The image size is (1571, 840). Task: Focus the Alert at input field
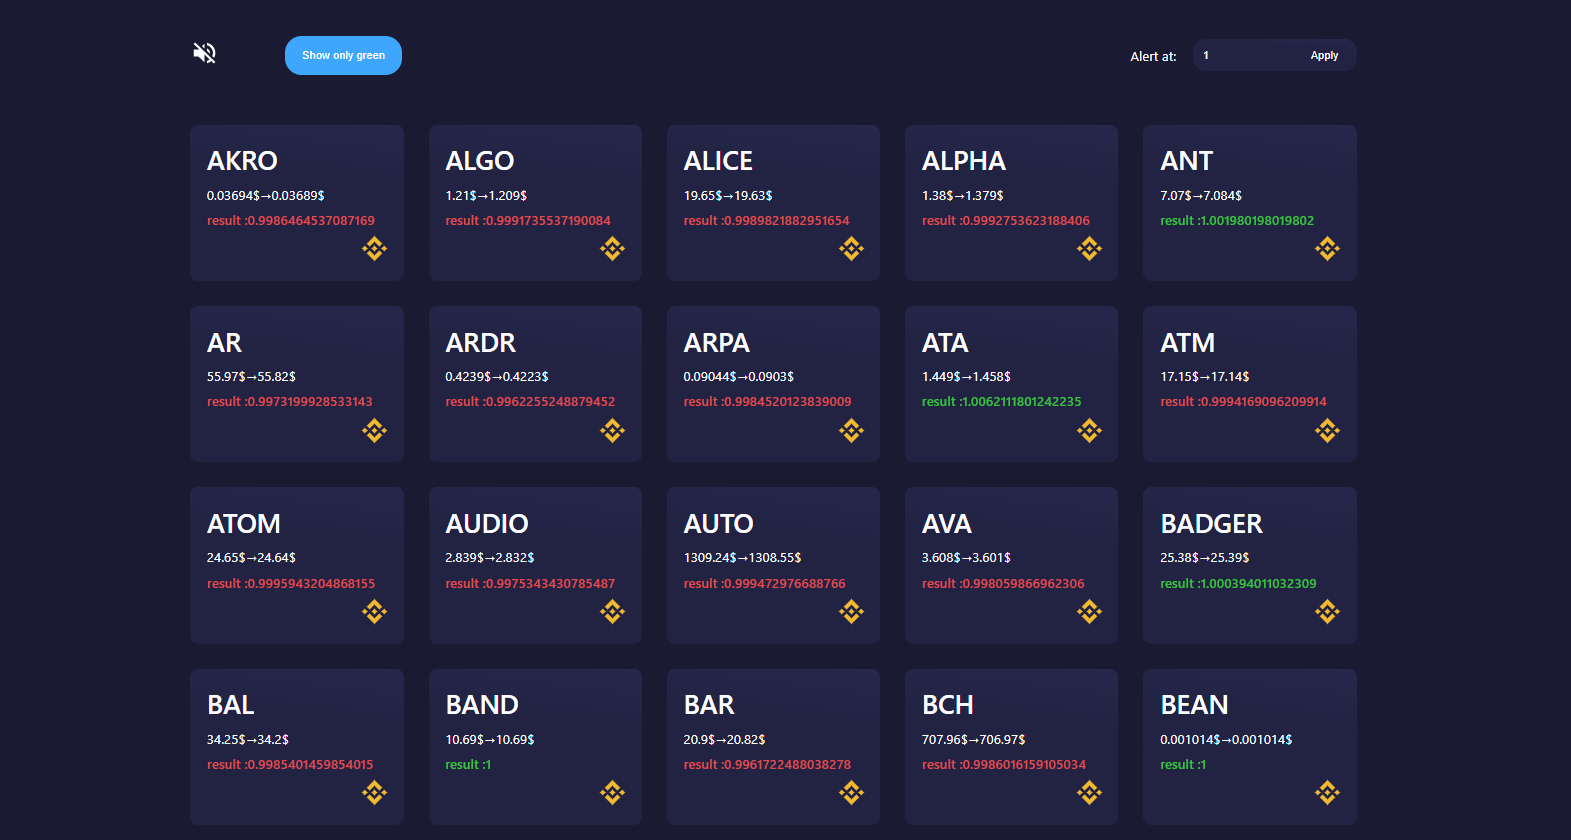coord(1248,55)
